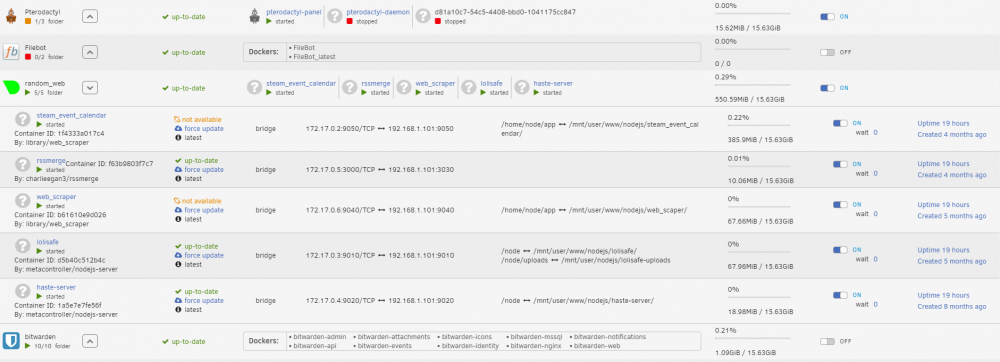Screen dimensions: 1000x362
Task: Open the rssmerge link in container row
Action: coord(51,161)
